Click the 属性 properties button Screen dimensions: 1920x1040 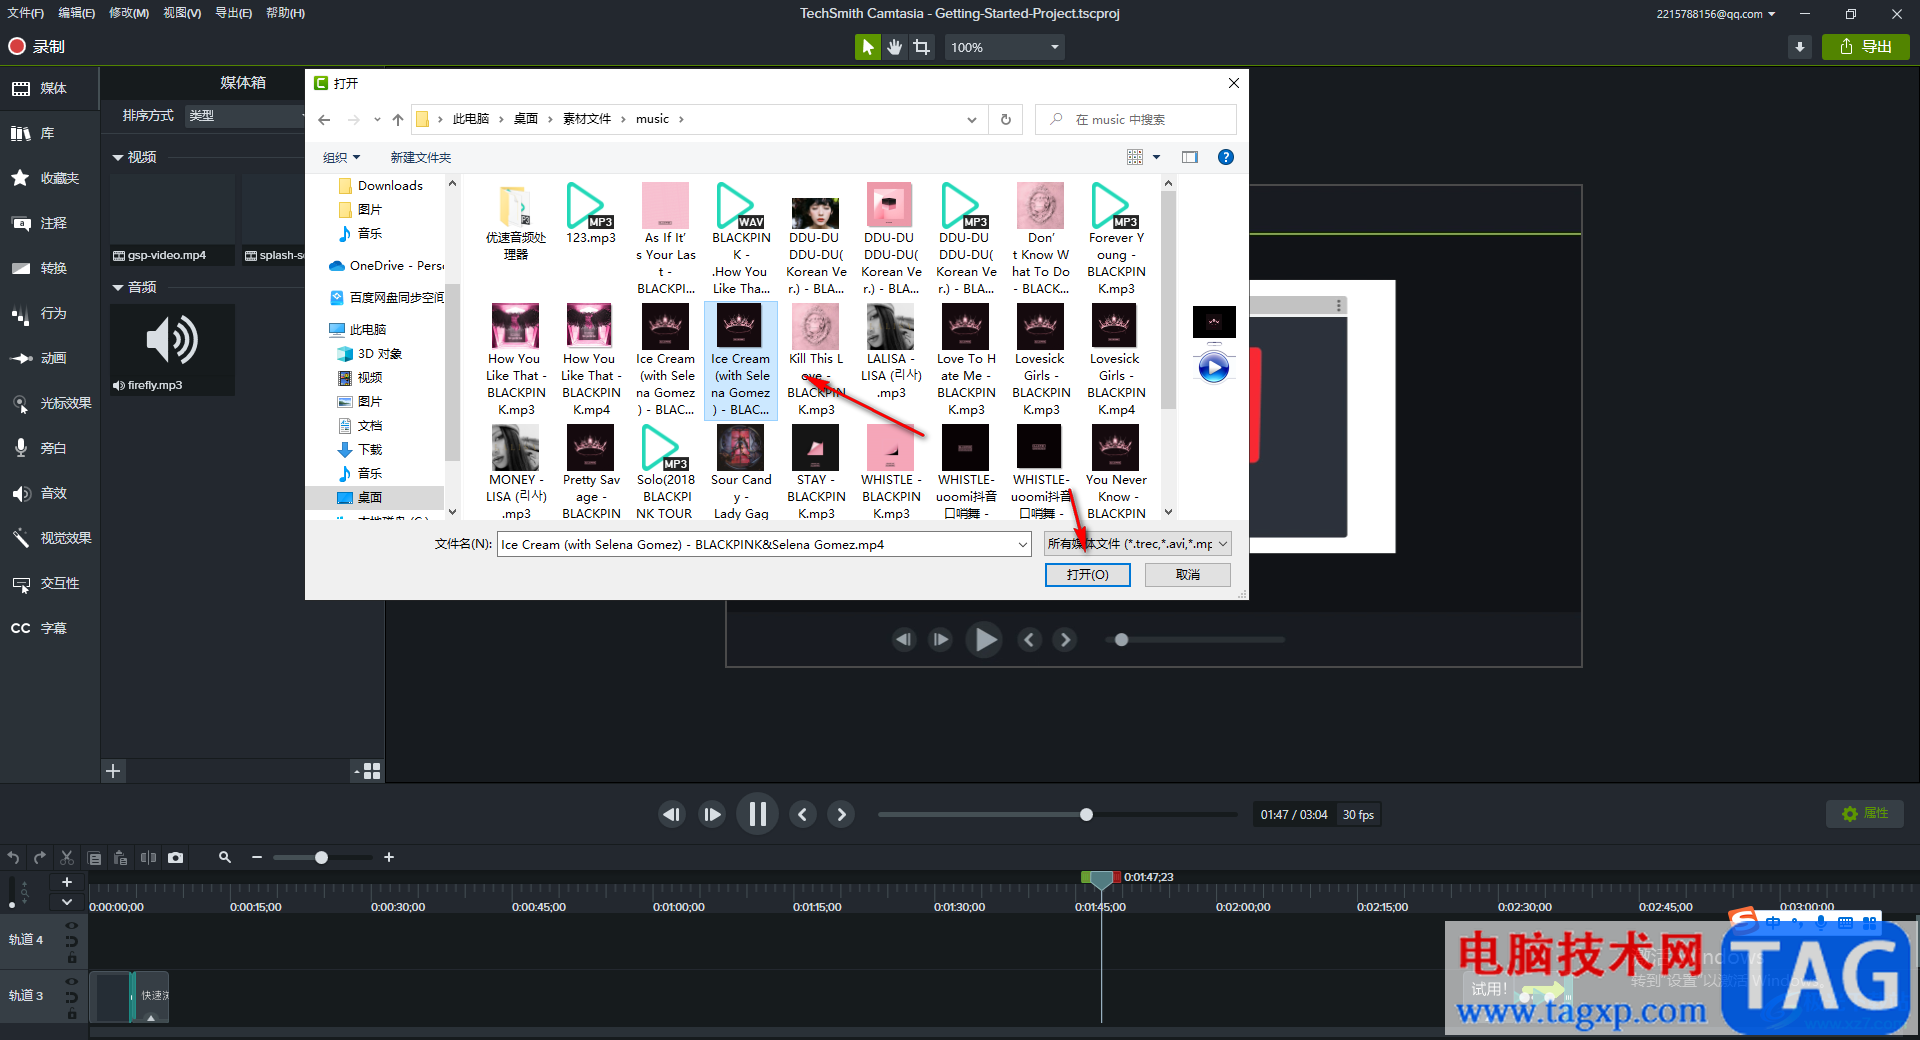pyautogui.click(x=1866, y=814)
